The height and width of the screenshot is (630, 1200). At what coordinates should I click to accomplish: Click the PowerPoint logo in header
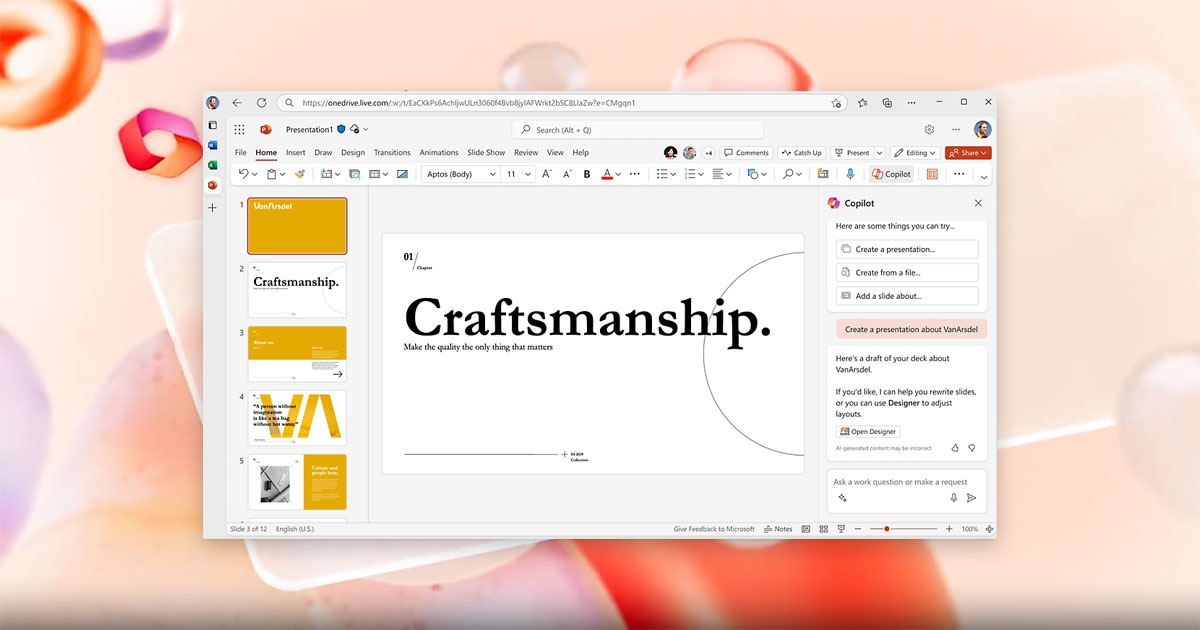[x=266, y=129]
